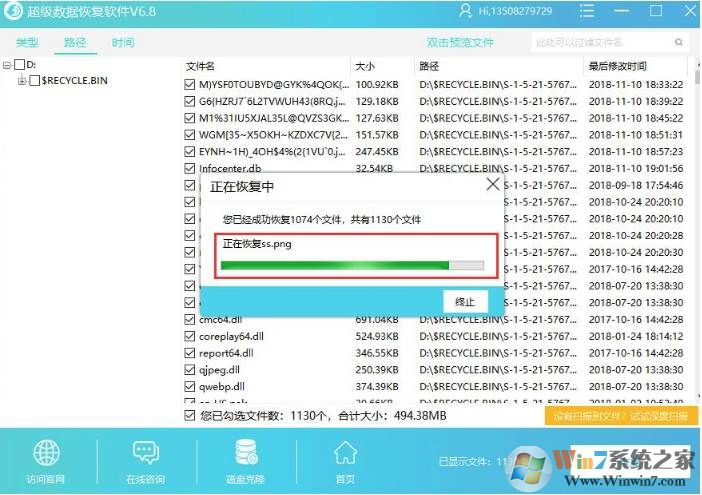Check the D: drive checkbox
The height and width of the screenshot is (495, 702).
pos(20,65)
